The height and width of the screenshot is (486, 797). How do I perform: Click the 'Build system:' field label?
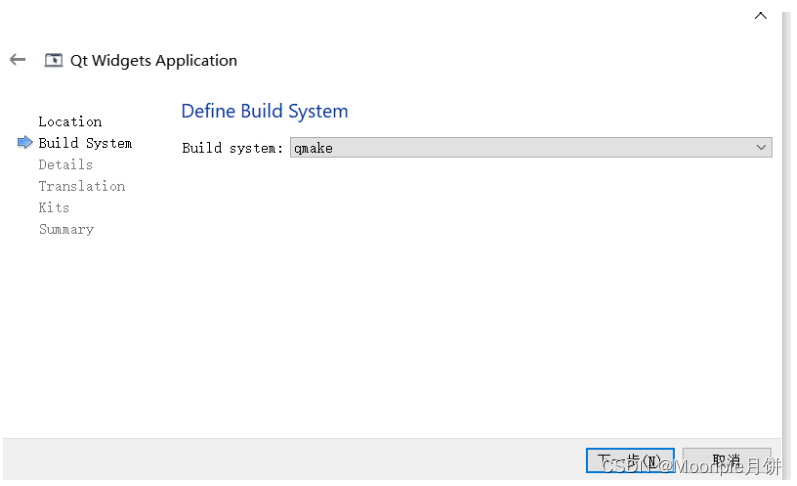[x=232, y=148]
